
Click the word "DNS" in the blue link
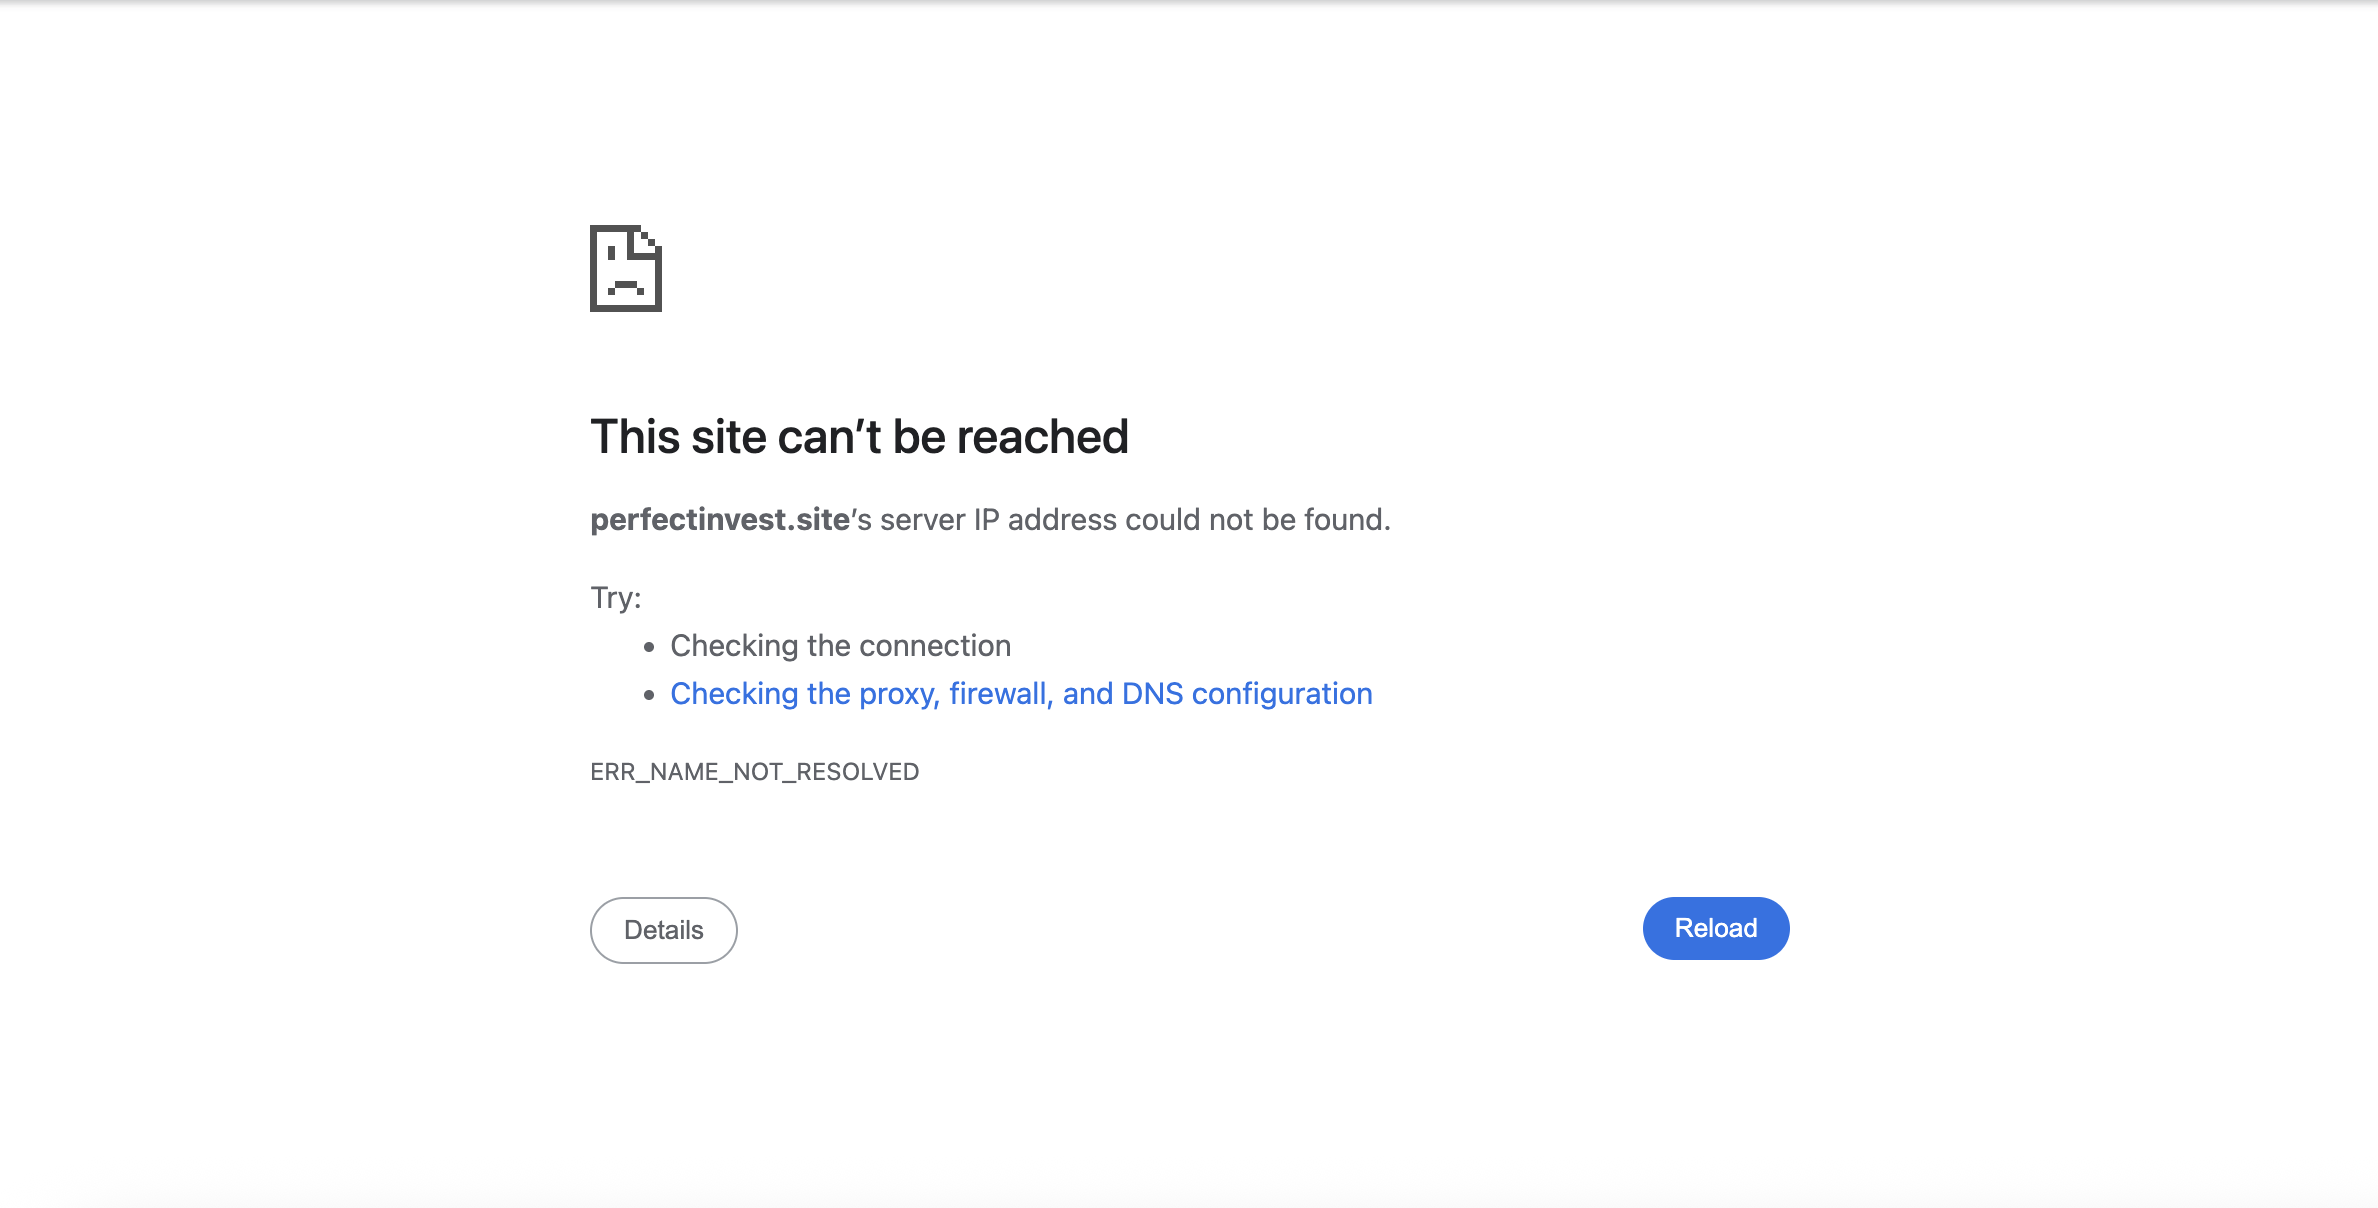click(x=1152, y=694)
